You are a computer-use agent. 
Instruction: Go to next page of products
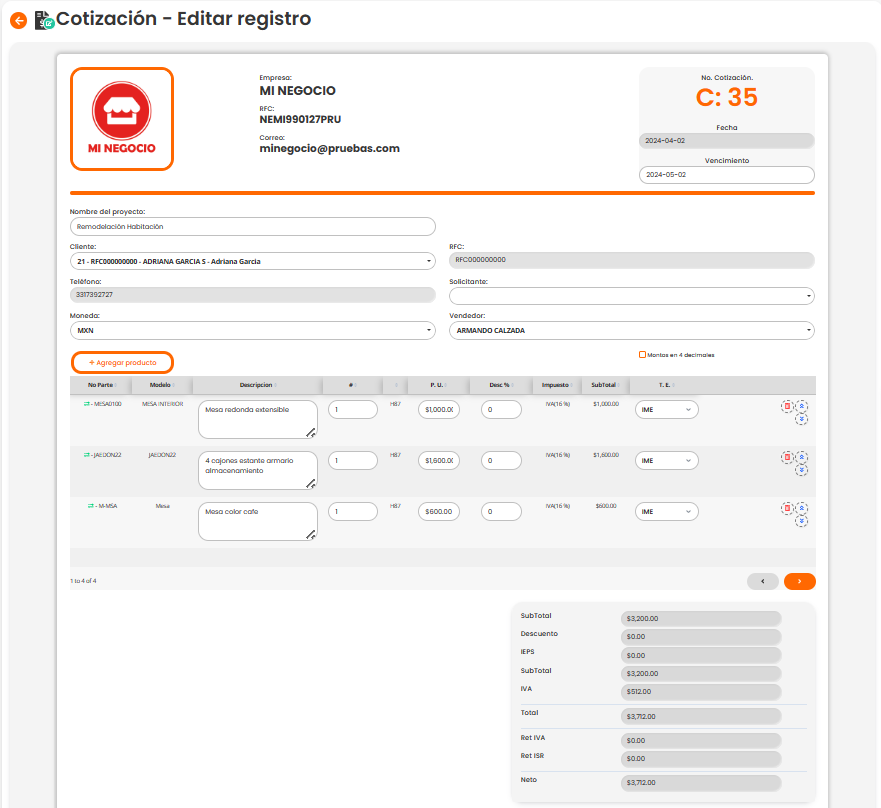(x=799, y=580)
